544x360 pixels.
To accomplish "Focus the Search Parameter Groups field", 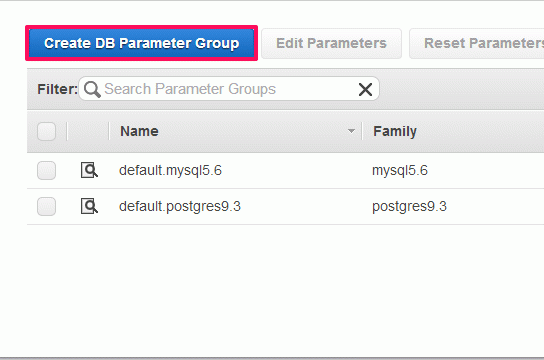I will 229,89.
